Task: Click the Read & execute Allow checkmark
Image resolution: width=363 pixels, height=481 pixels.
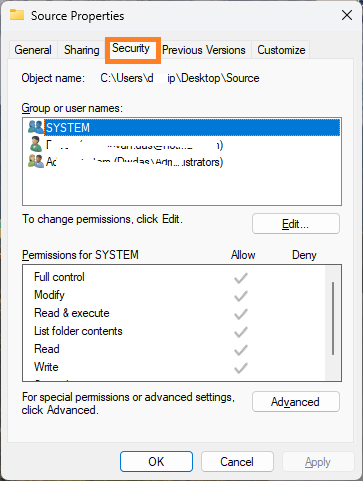Action: pos(241,314)
